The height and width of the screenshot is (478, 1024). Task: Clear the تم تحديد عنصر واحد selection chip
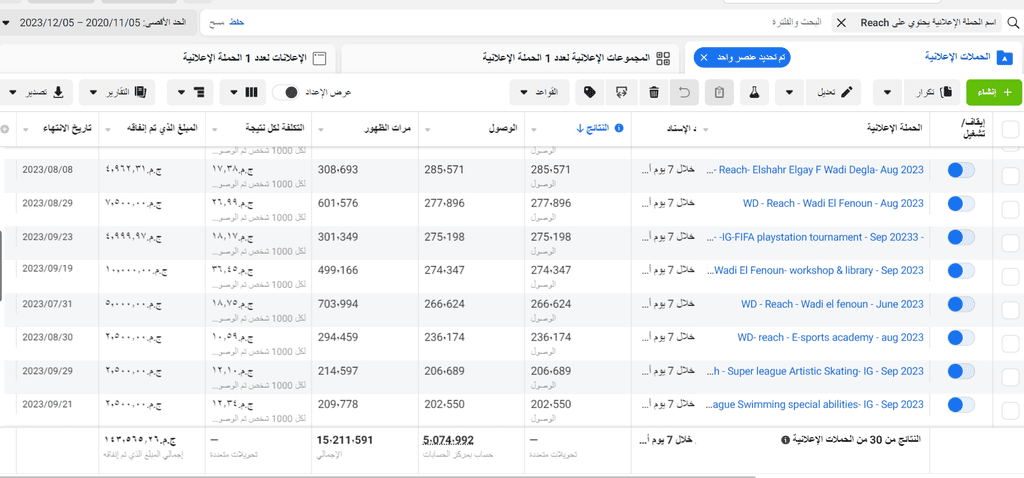[x=703, y=57]
